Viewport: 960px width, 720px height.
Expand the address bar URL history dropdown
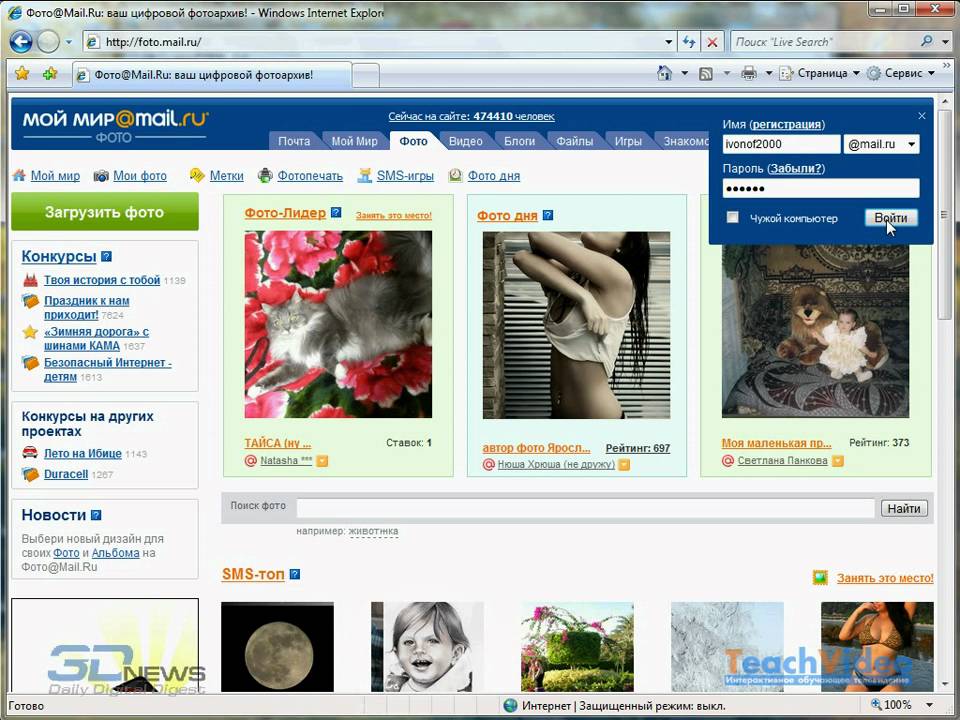tap(669, 42)
